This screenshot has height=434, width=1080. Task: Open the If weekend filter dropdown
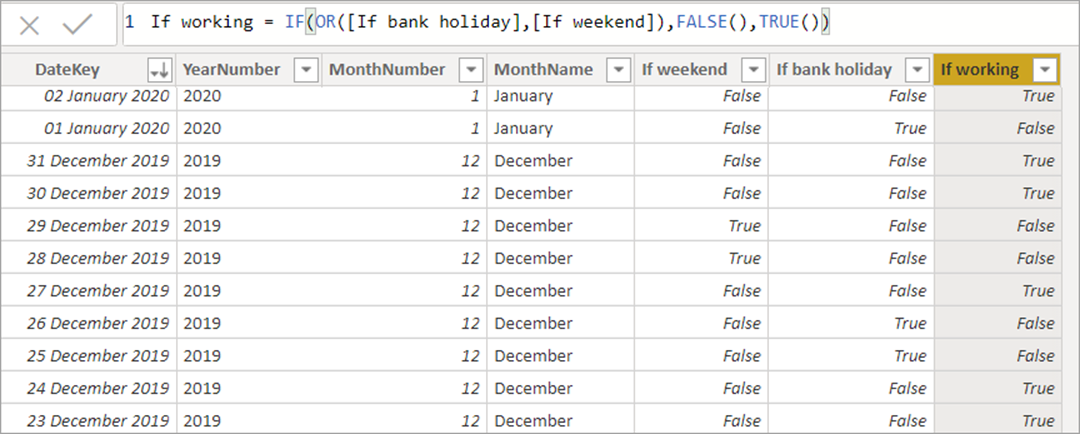[754, 70]
